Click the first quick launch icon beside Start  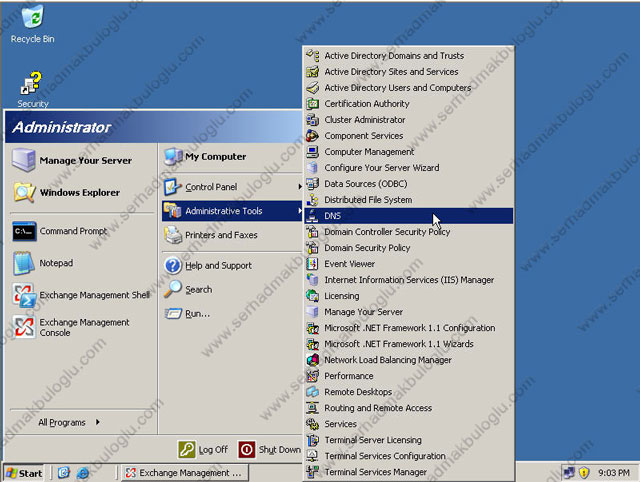pyautogui.click(x=64, y=473)
